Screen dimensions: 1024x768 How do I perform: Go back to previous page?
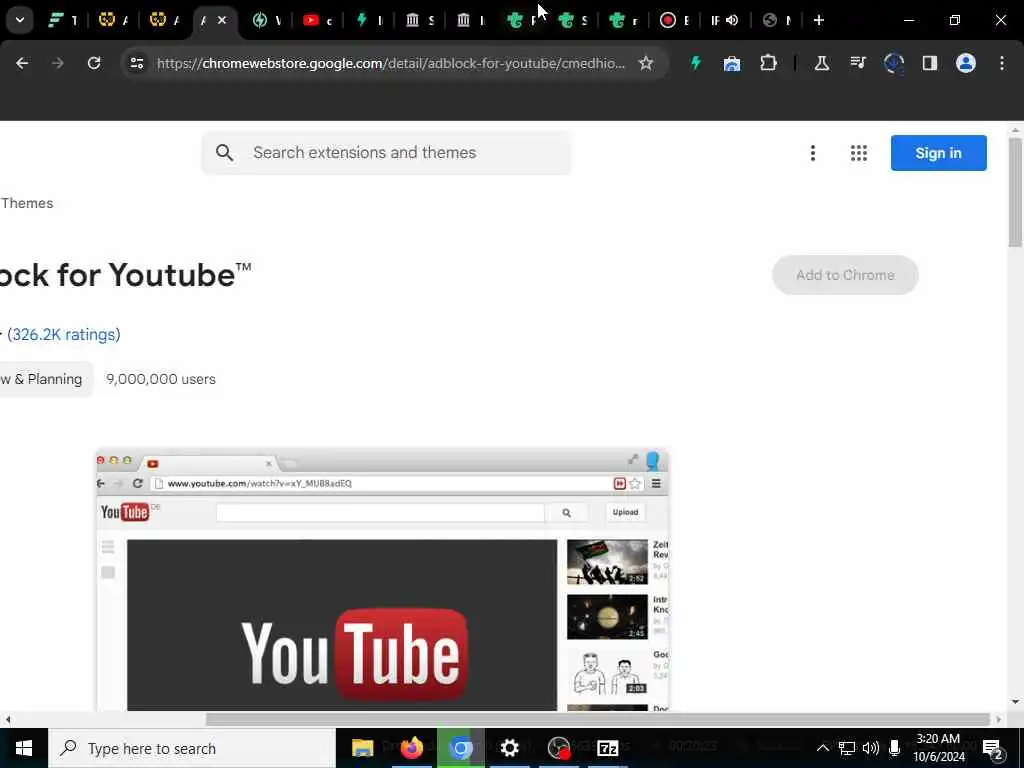[x=22, y=63]
